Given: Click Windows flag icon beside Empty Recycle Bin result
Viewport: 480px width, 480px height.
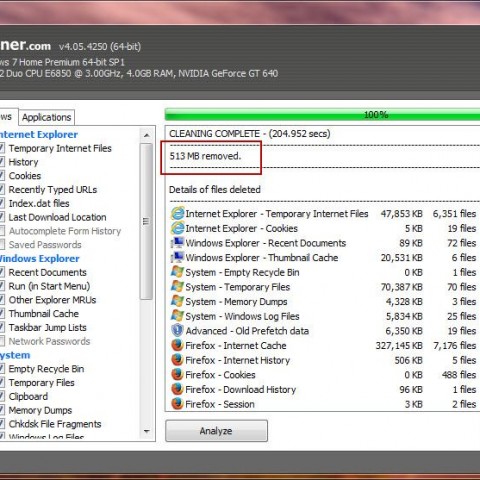Looking at the screenshot, I should (177, 272).
